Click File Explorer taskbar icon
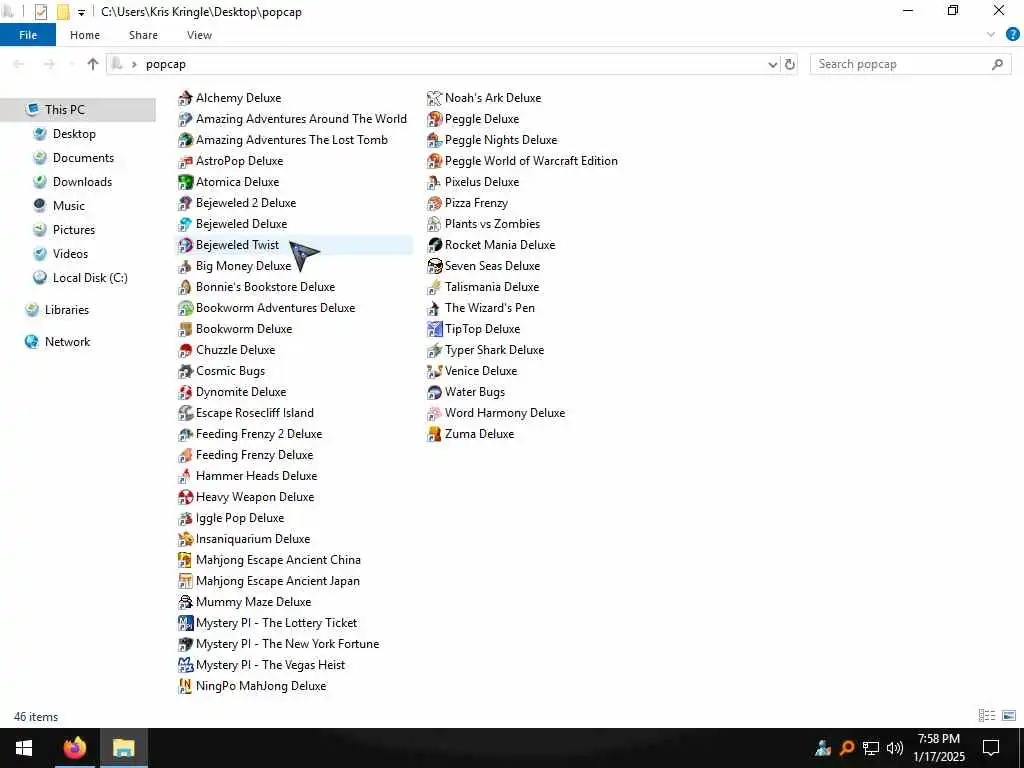The width and height of the screenshot is (1024, 768). pyautogui.click(x=123, y=748)
